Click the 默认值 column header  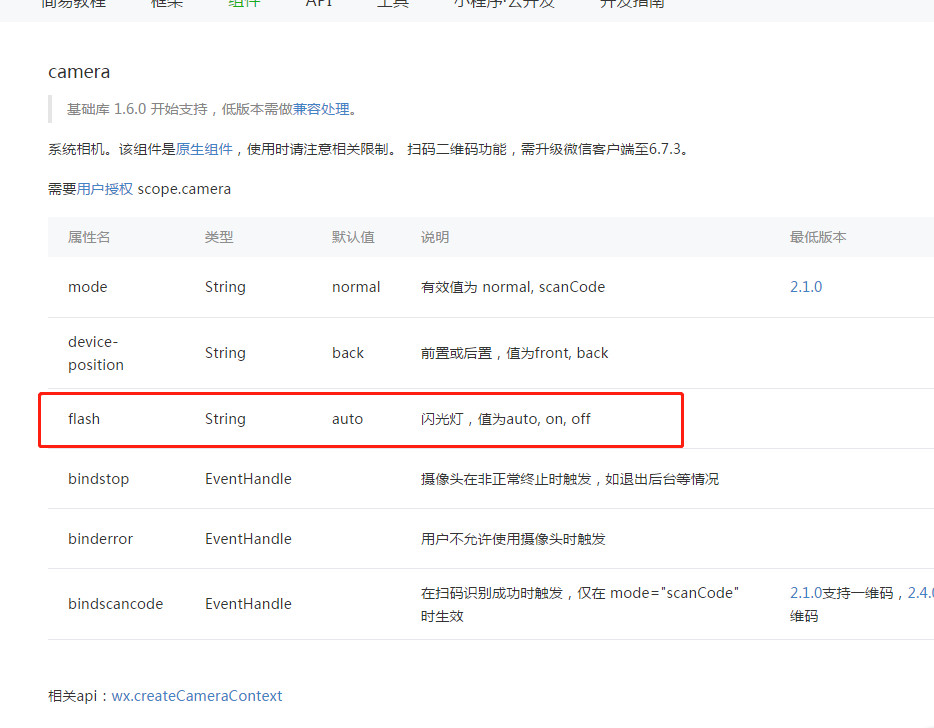point(353,237)
